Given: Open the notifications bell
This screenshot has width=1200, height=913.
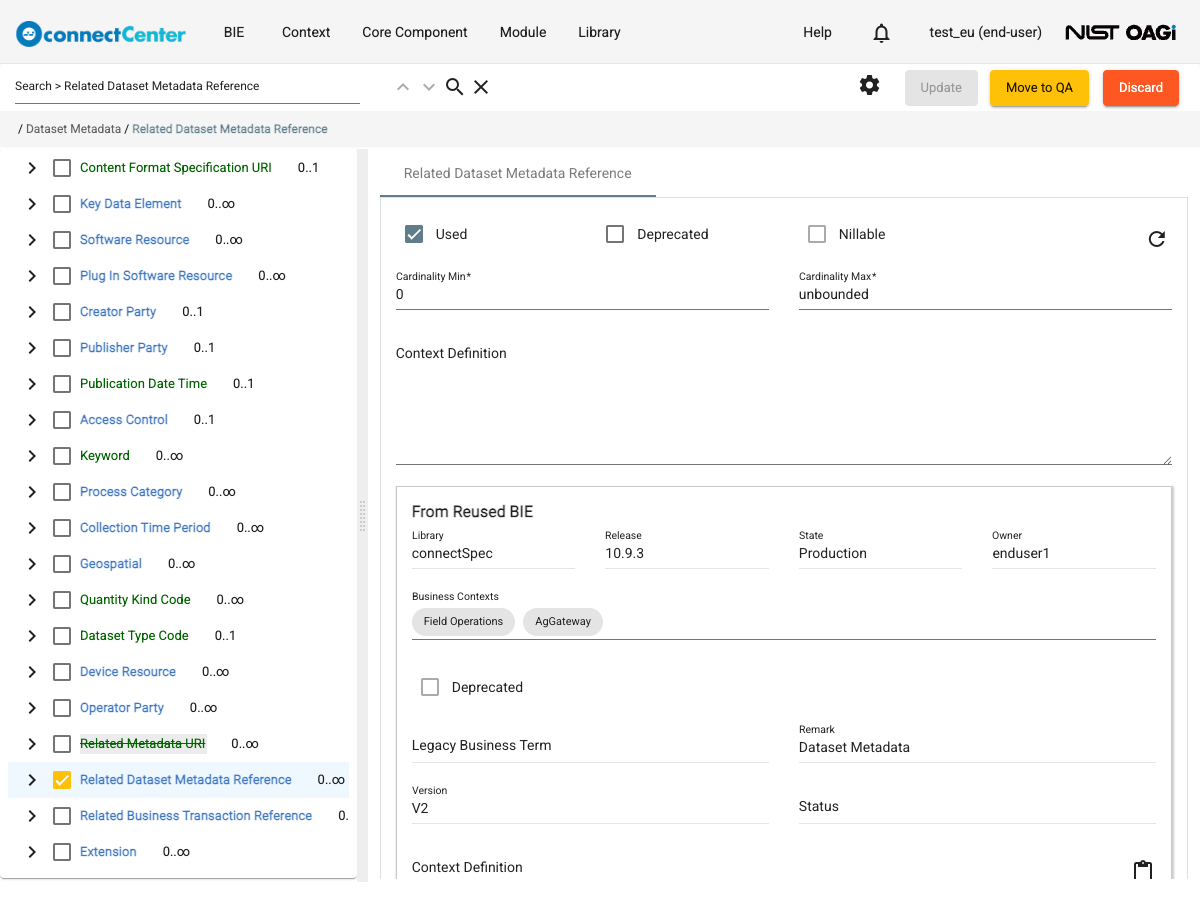Looking at the screenshot, I should [x=881, y=33].
